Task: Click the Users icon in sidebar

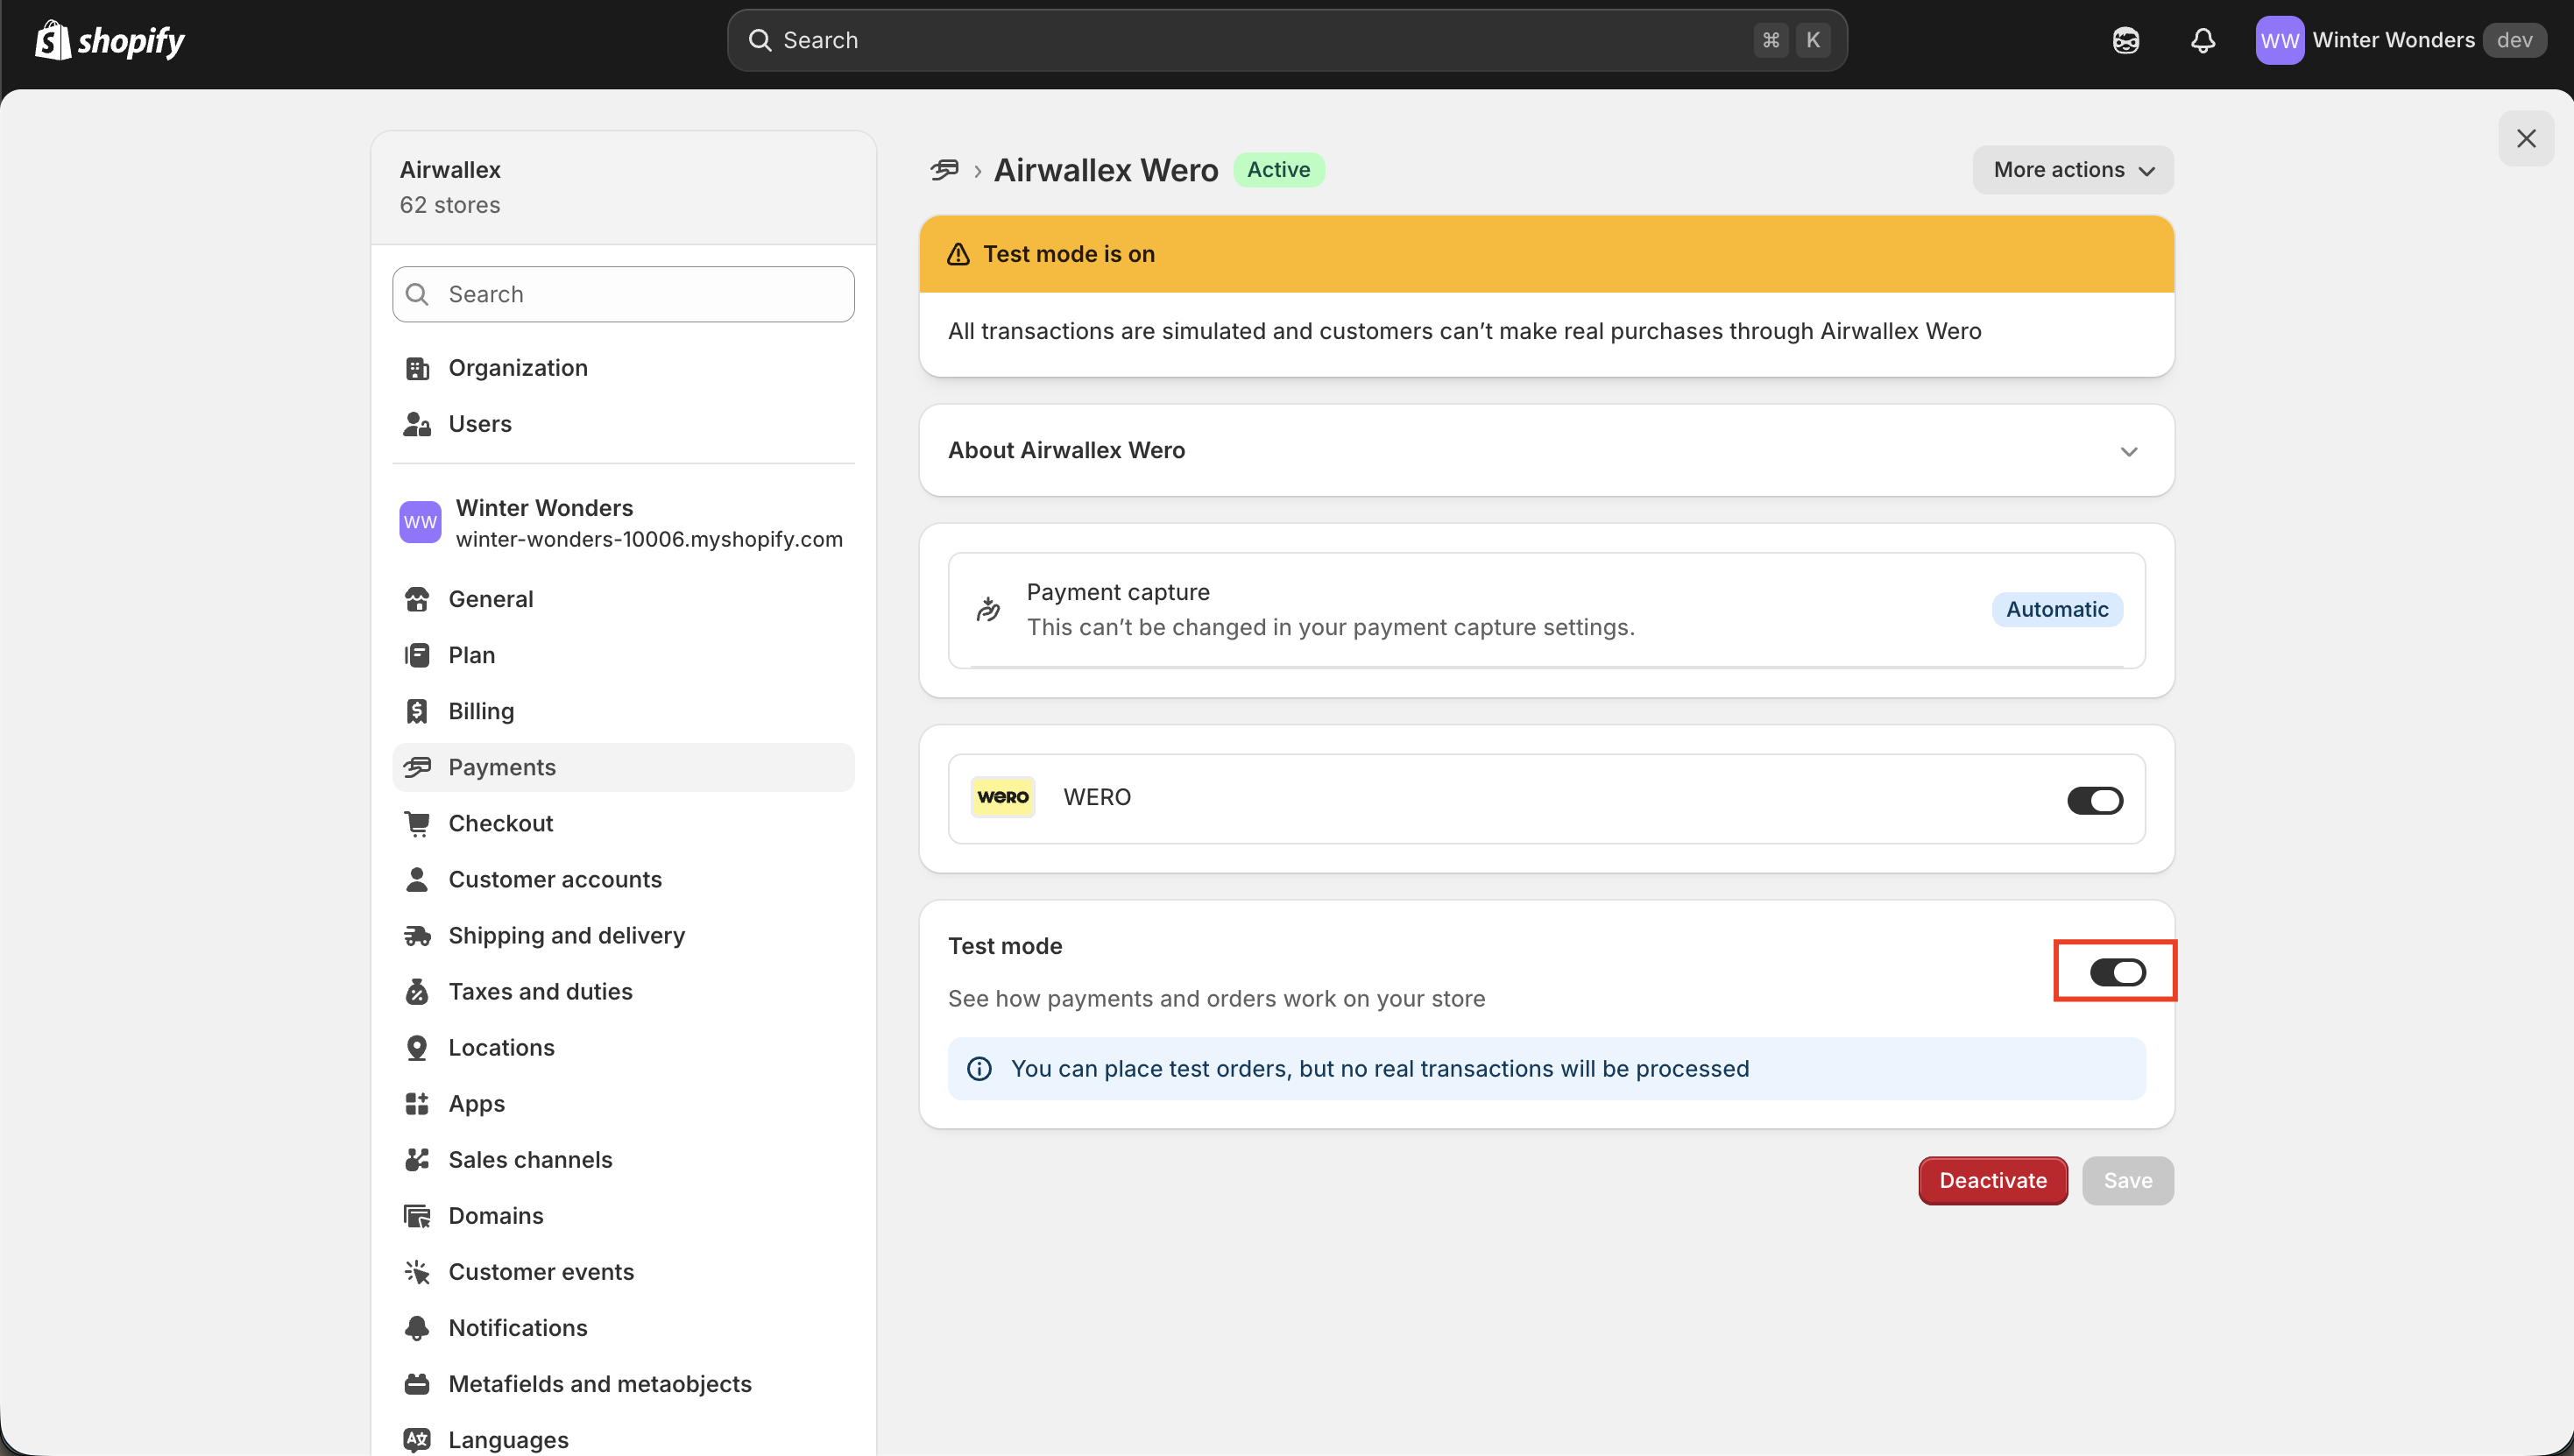Action: (417, 424)
